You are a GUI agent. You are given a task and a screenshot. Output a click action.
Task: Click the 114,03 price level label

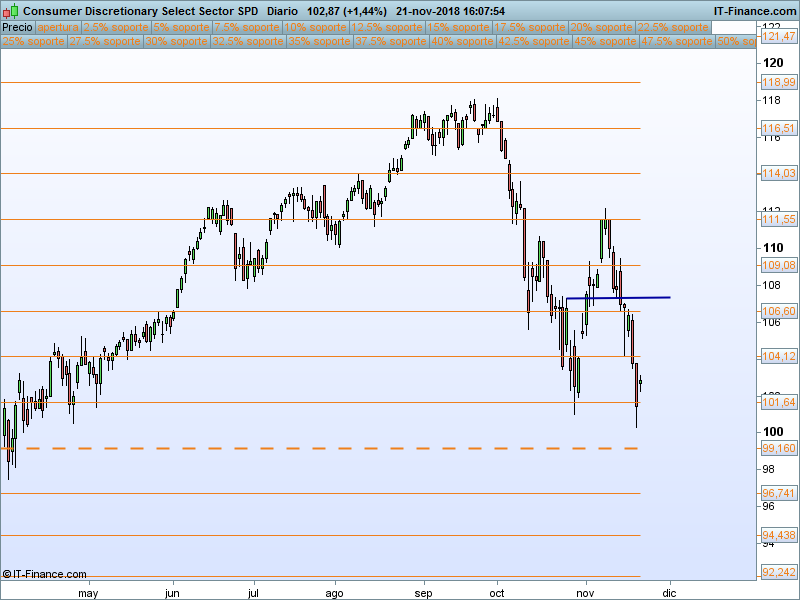pos(778,173)
